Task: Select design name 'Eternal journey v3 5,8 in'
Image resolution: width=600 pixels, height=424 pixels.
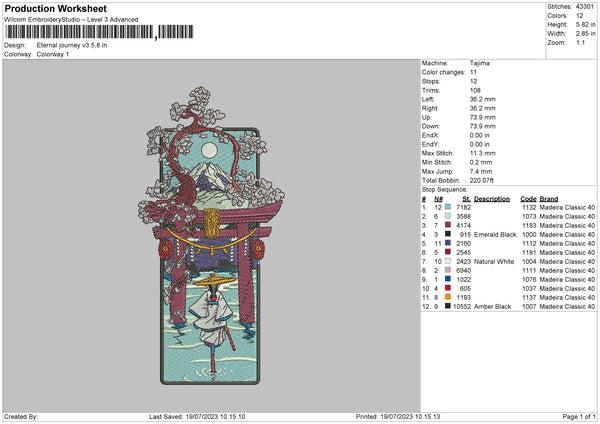Action: click(72, 45)
